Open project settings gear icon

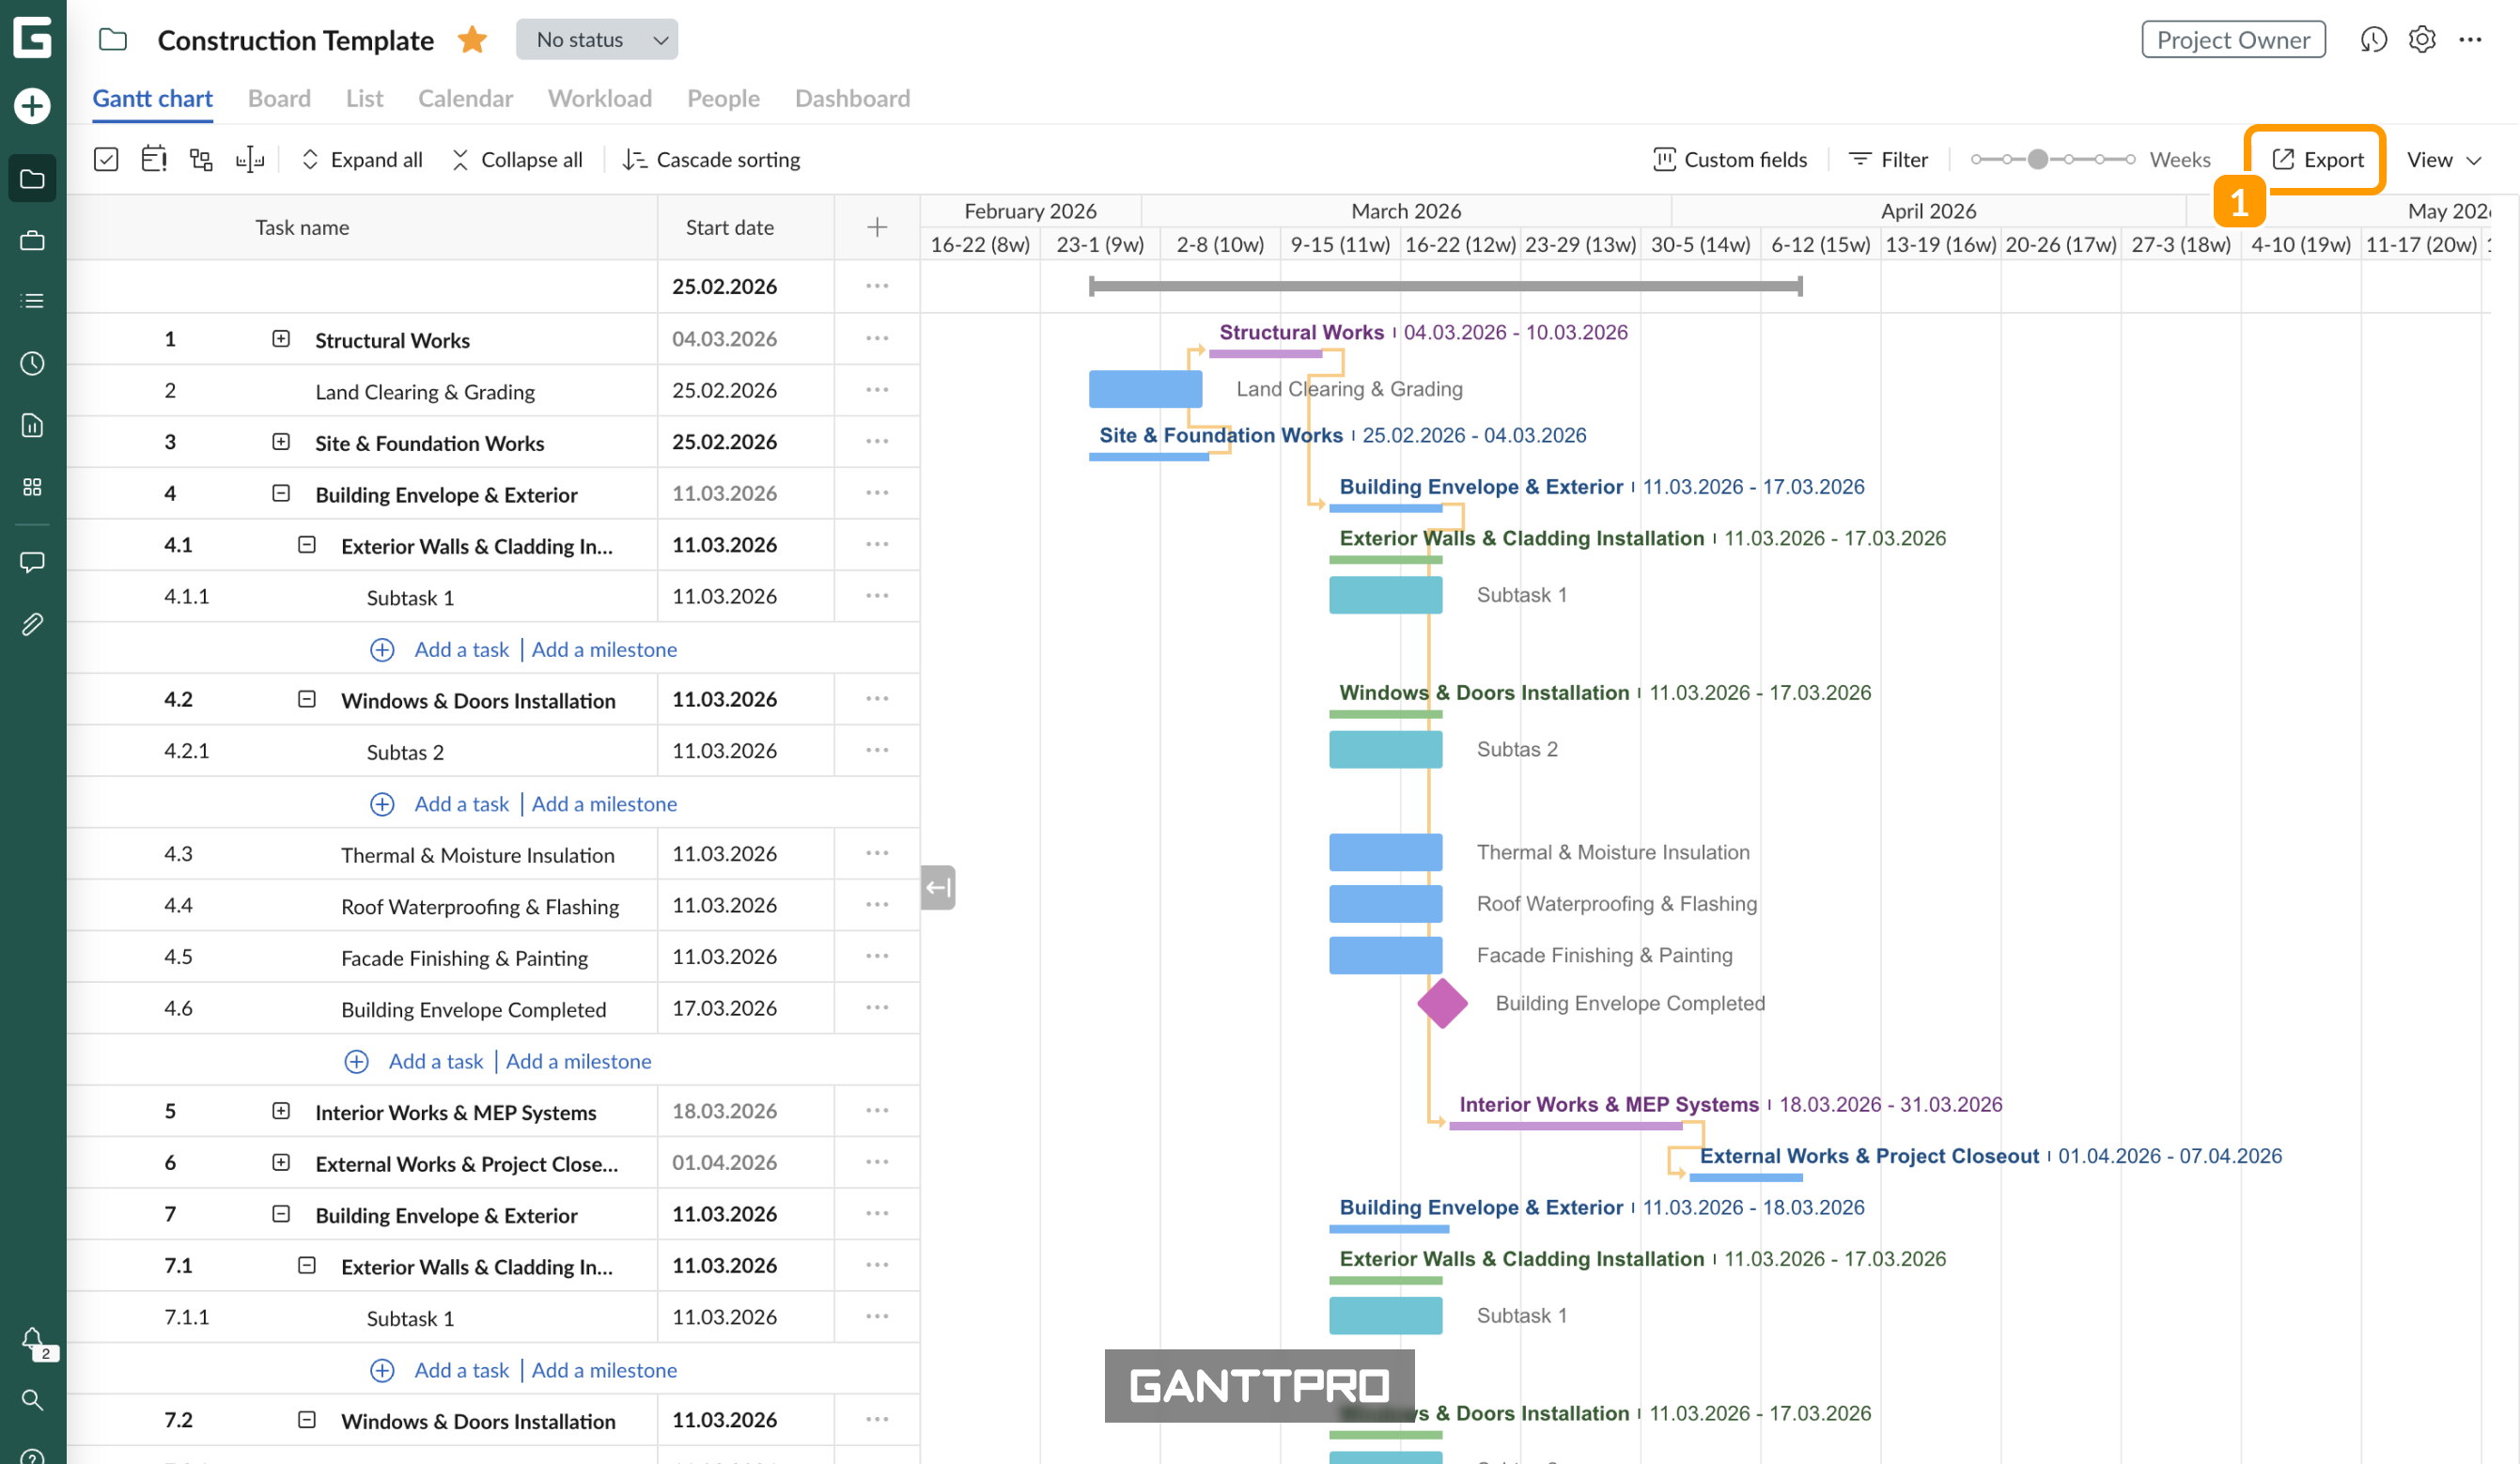[2422, 40]
